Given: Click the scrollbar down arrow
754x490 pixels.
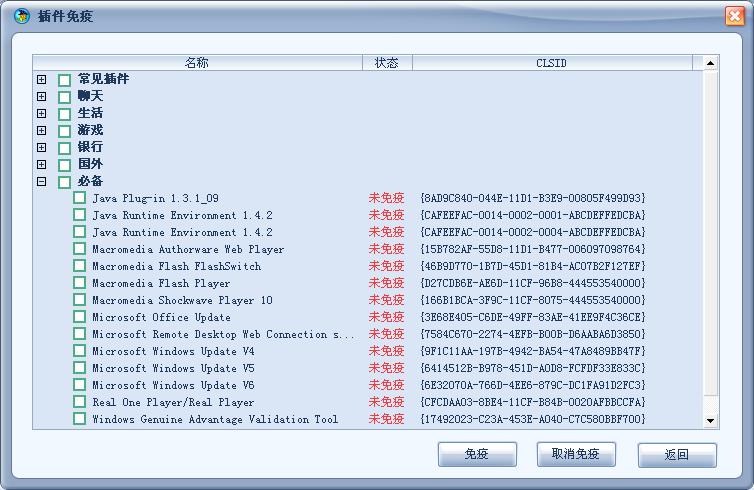Looking at the screenshot, I should (711, 421).
